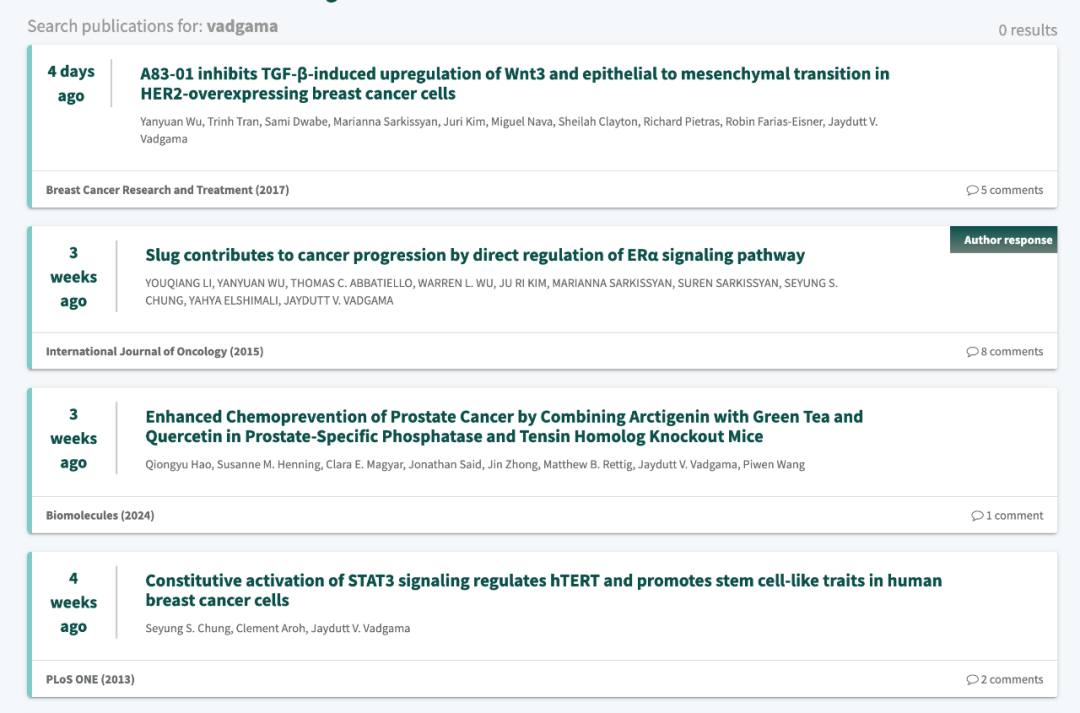Open the Constitutive activation of STAT3 article
The height and width of the screenshot is (713, 1080).
(543, 590)
